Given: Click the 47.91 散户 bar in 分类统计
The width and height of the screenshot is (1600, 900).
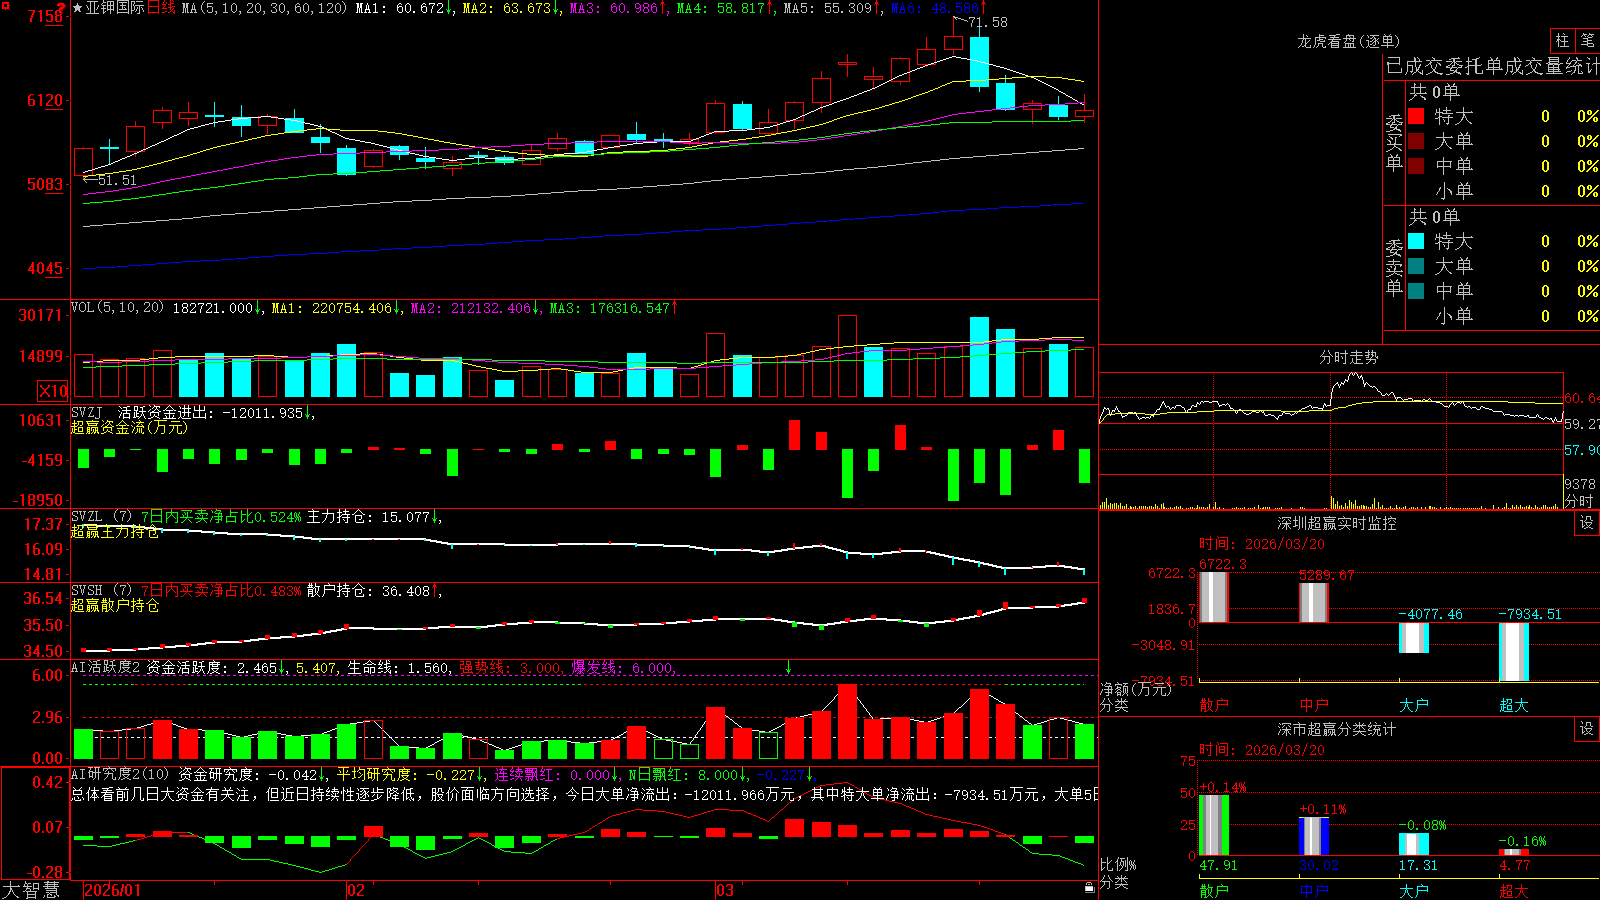Looking at the screenshot, I should 1214,825.
